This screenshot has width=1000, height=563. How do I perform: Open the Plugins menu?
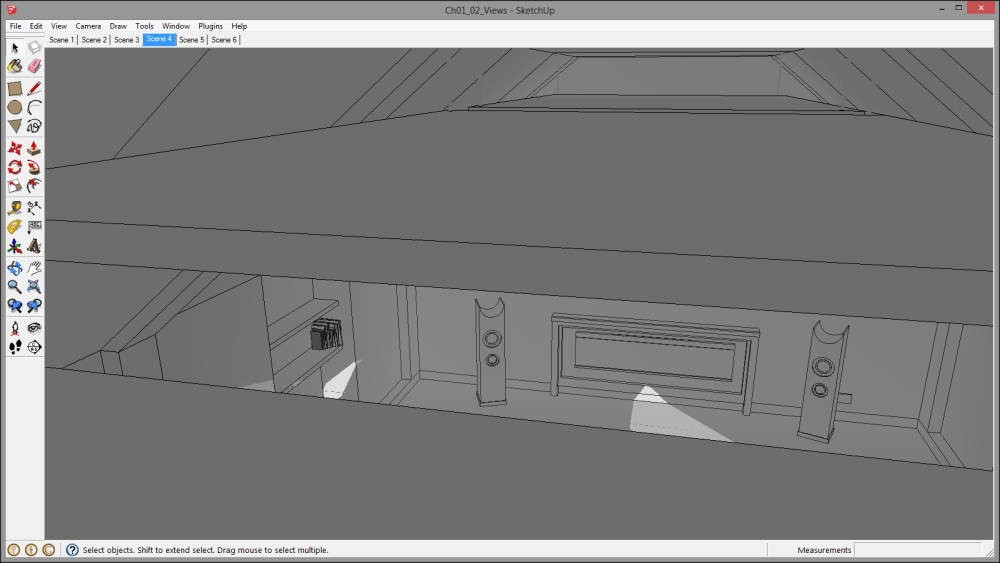pyautogui.click(x=210, y=26)
